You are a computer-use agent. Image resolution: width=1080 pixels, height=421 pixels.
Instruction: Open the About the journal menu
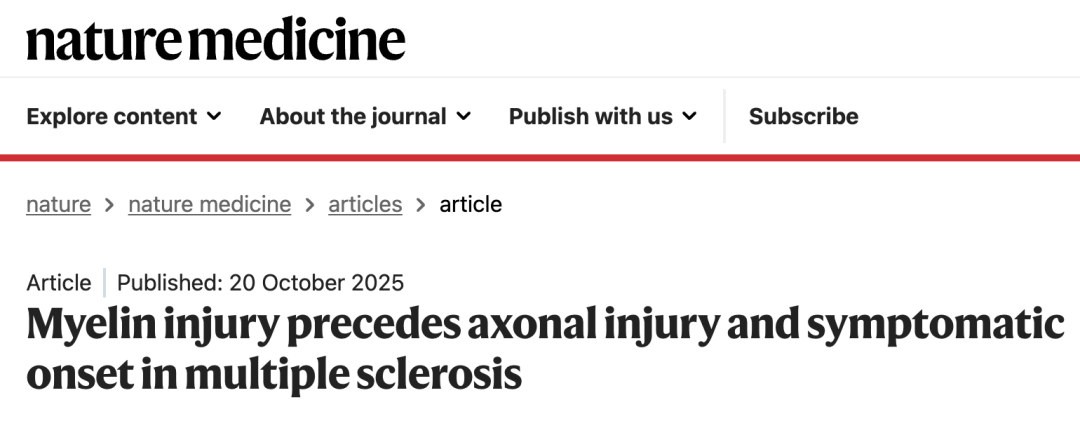(352, 116)
